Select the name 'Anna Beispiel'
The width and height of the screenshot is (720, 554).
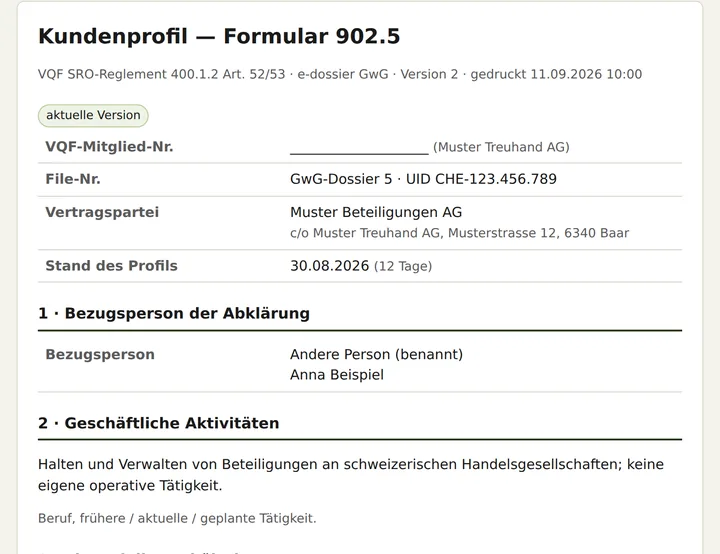(x=337, y=375)
